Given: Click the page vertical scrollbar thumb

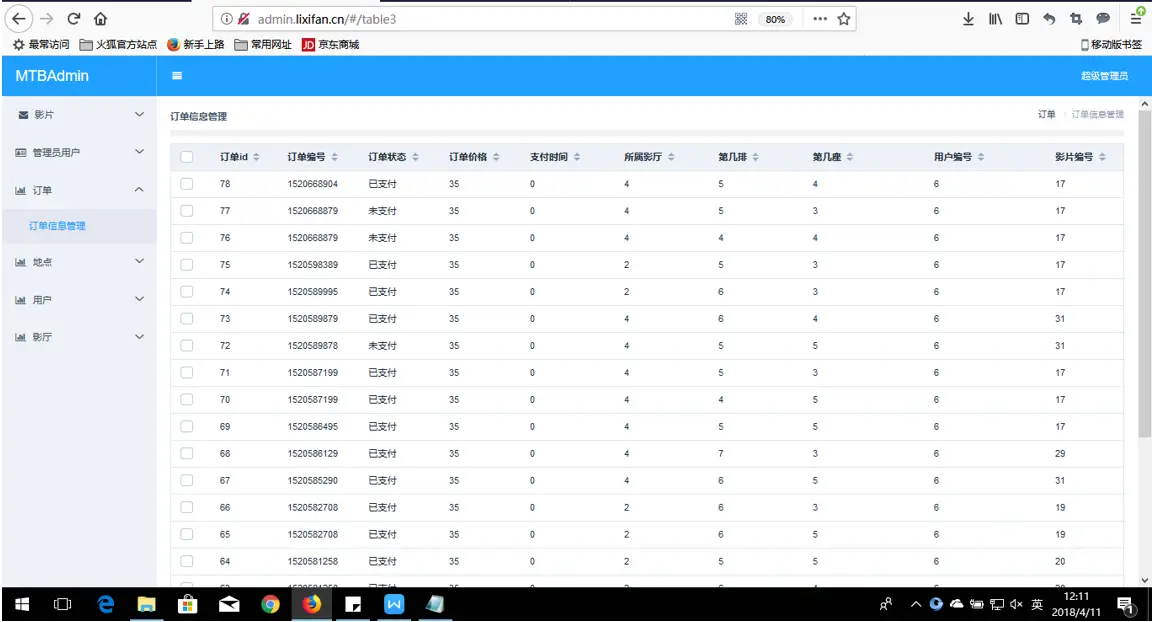Looking at the screenshot, I should click(x=1145, y=275).
